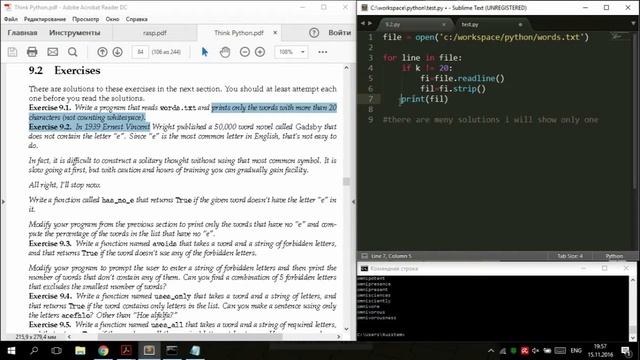Click 'Line 7, Column 5' in Sublime status bar

pos(391,256)
